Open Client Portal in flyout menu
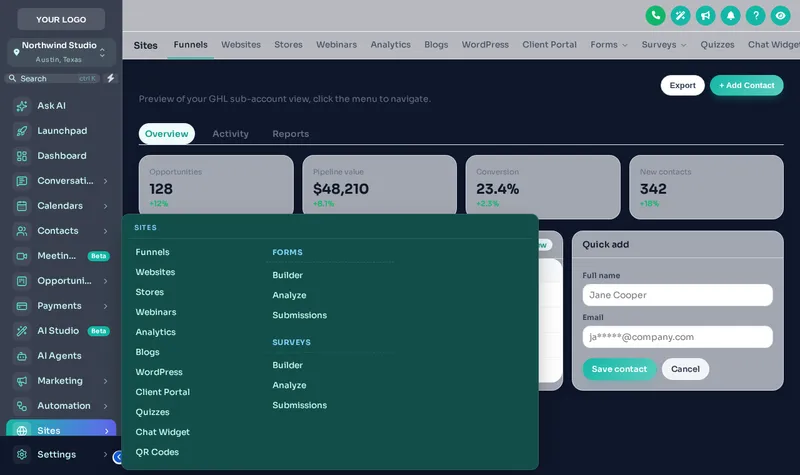The image size is (800, 475). [x=162, y=392]
